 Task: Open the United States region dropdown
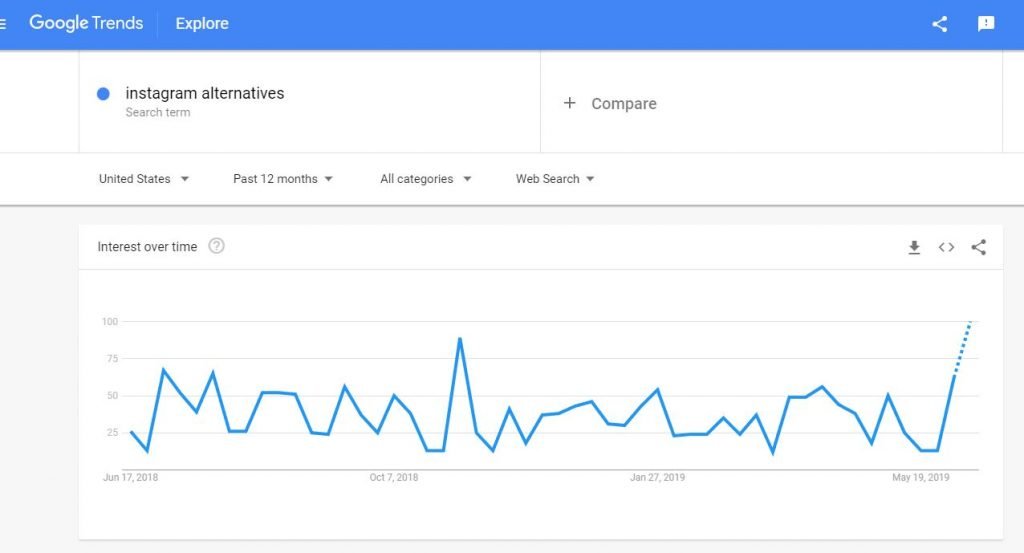(144, 179)
